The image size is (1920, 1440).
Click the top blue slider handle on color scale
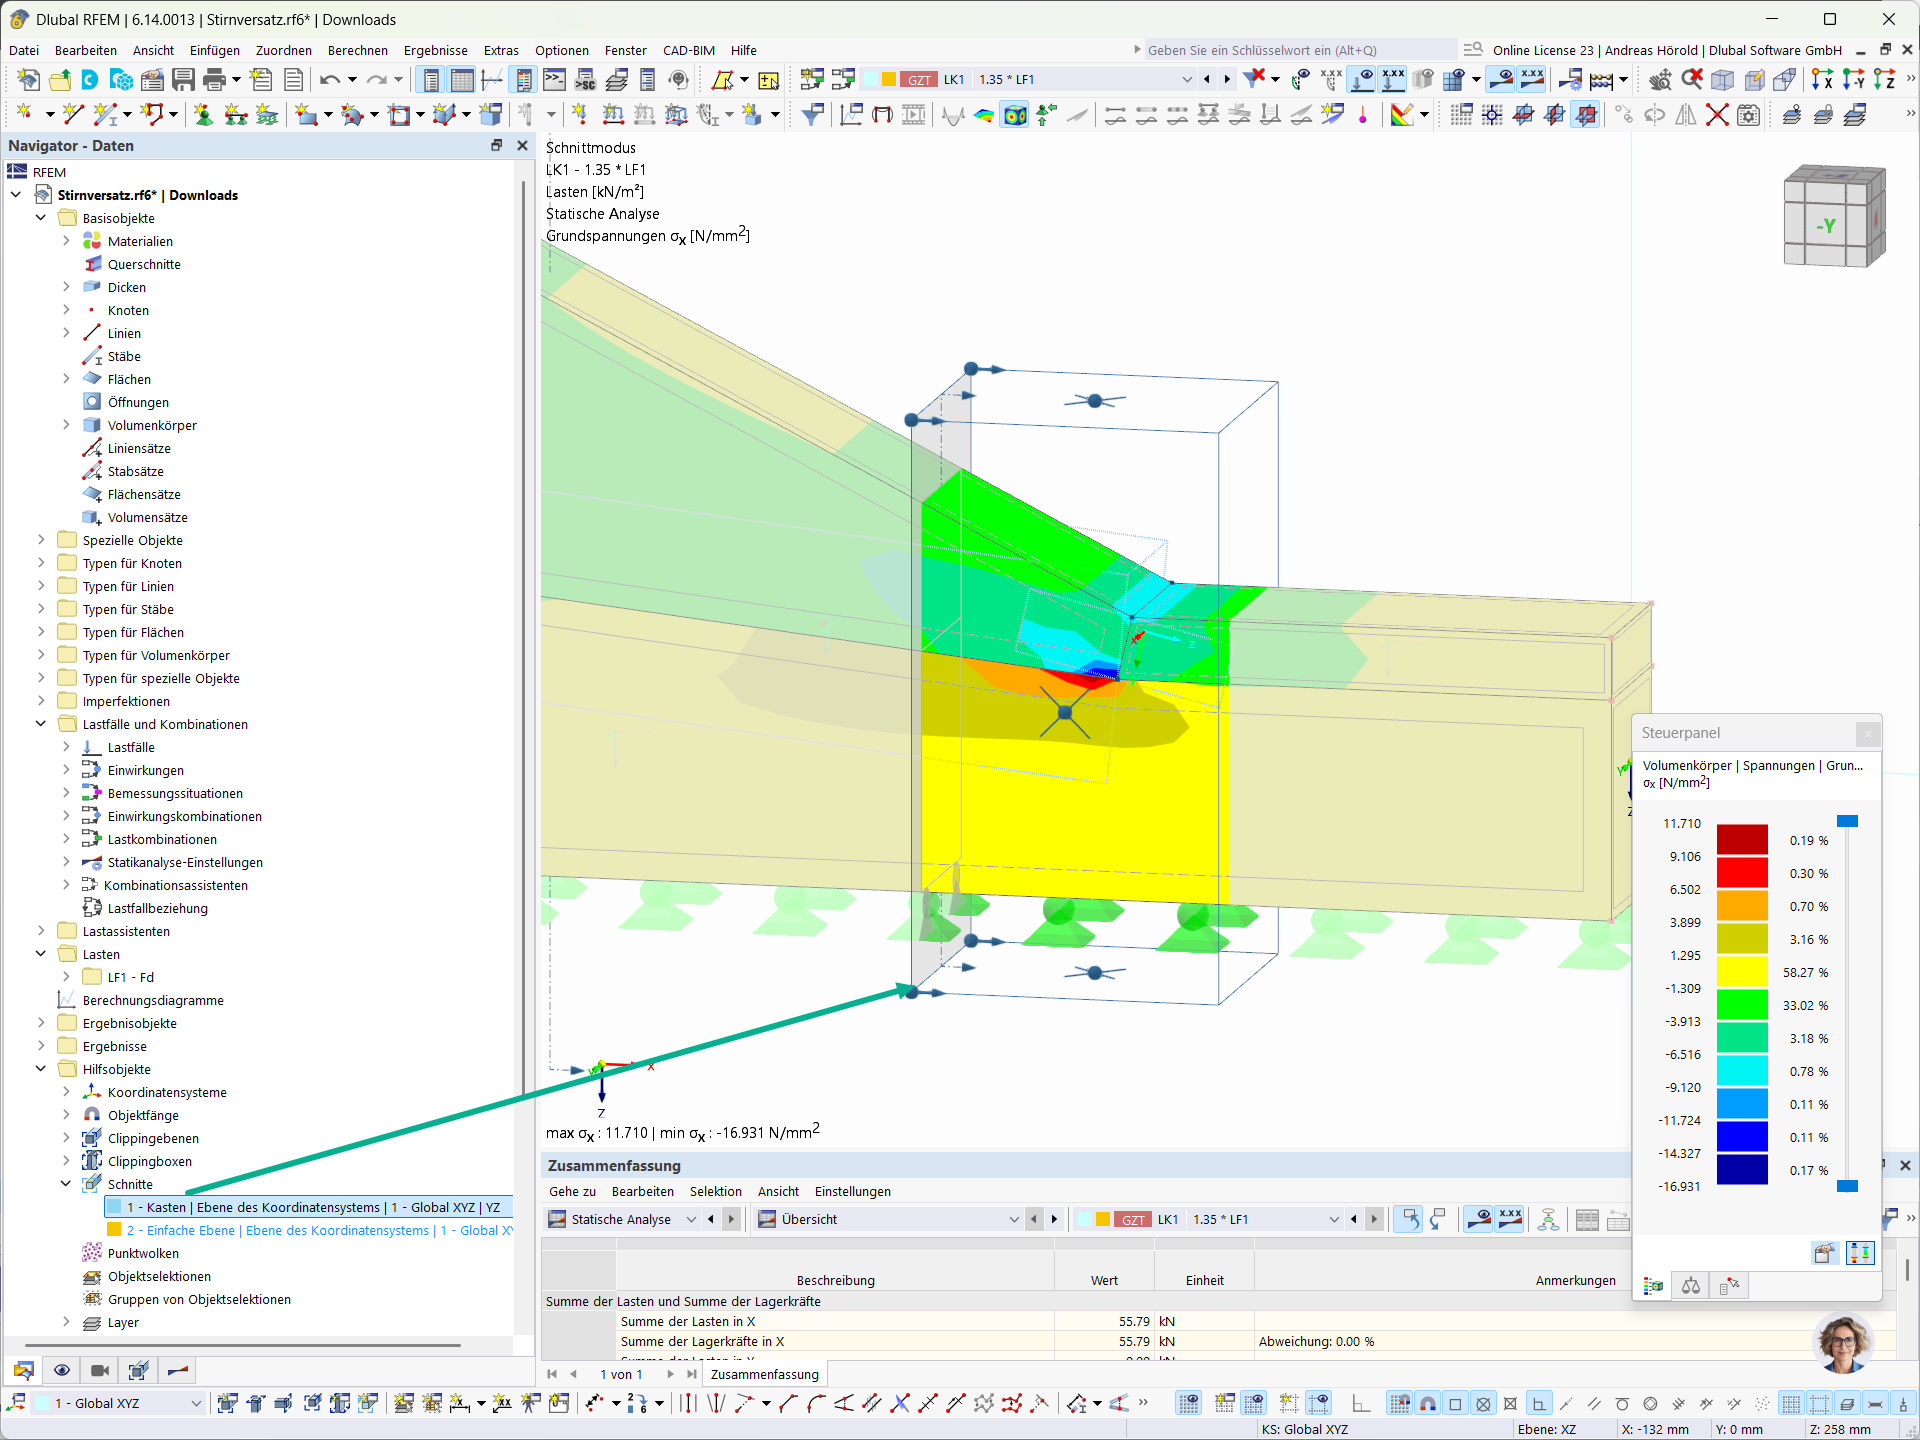[1847, 821]
